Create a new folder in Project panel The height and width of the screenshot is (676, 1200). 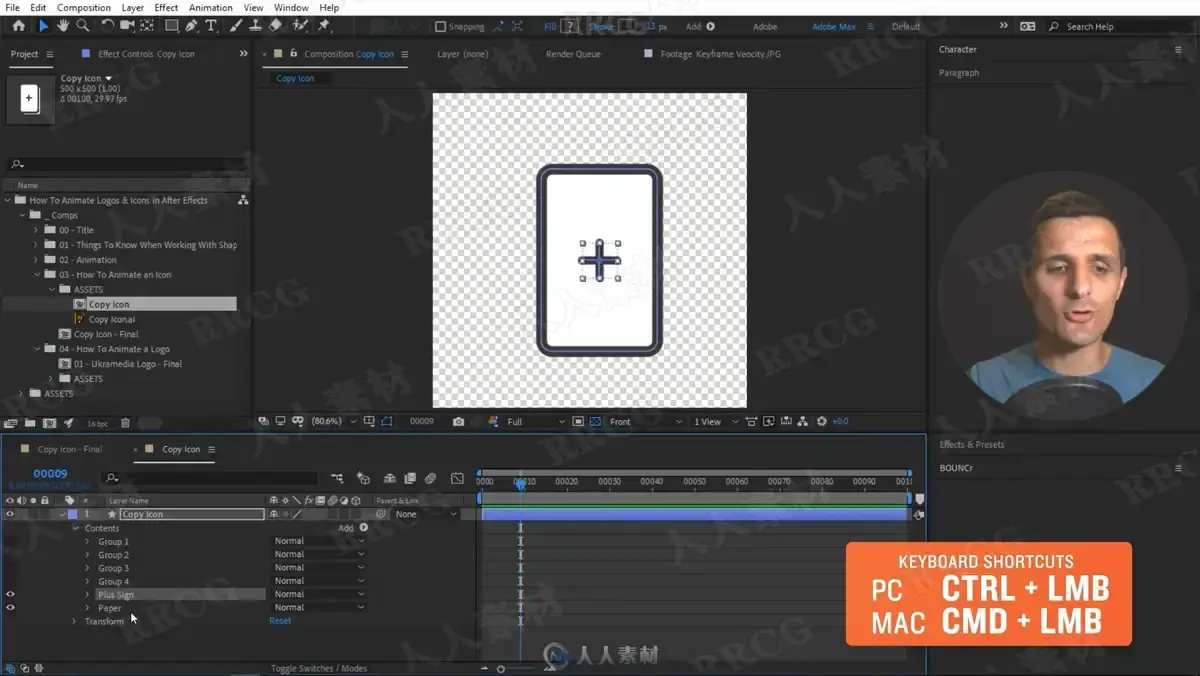[x=30, y=423]
